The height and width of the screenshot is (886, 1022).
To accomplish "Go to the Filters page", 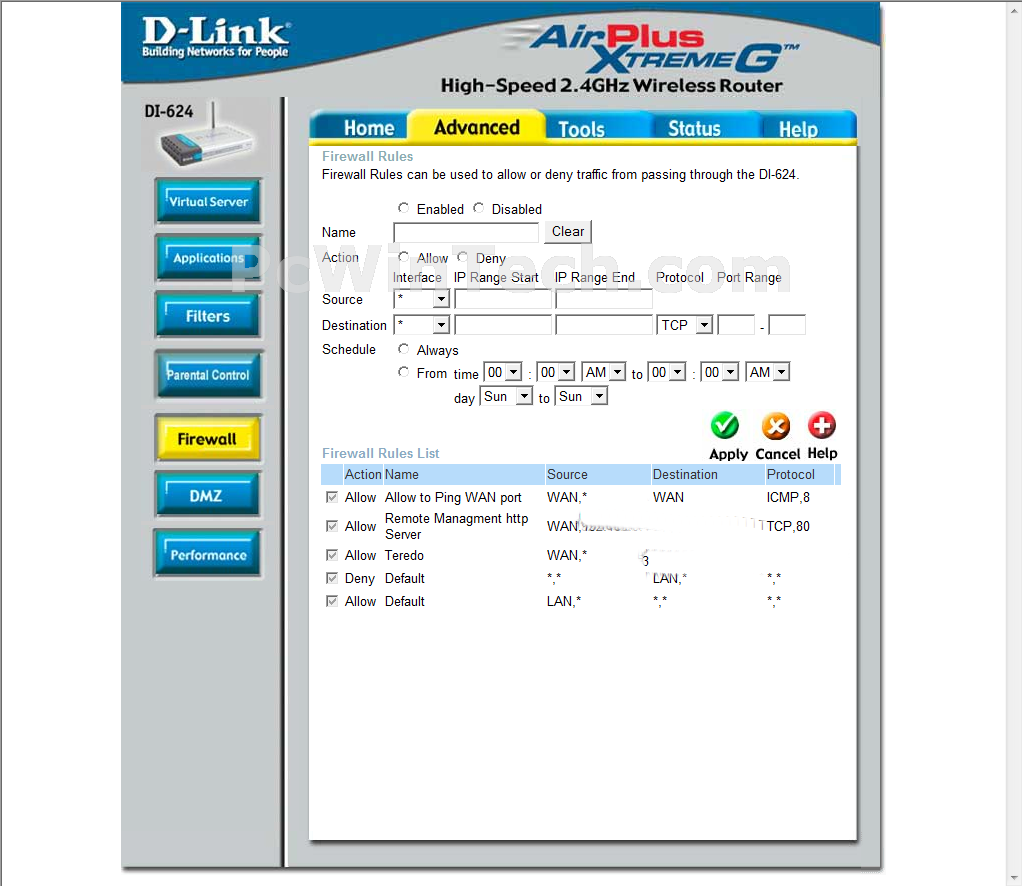I will 208,316.
